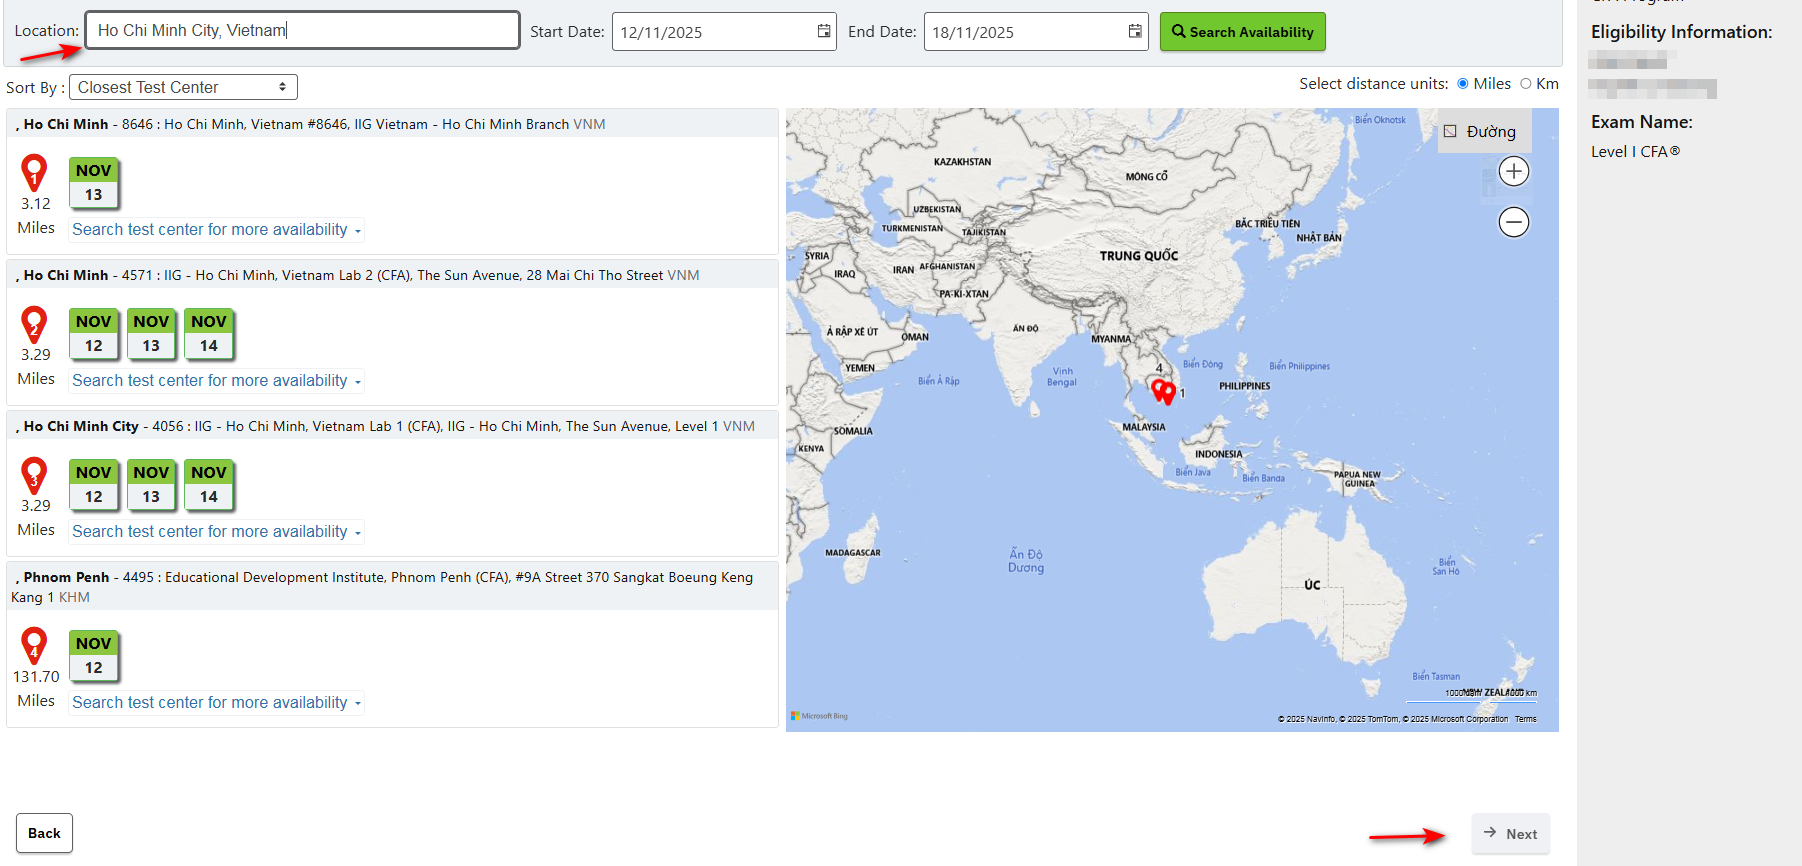Select NOV 14 for center 4056 Lab 1
1802x866 pixels.
209,485
